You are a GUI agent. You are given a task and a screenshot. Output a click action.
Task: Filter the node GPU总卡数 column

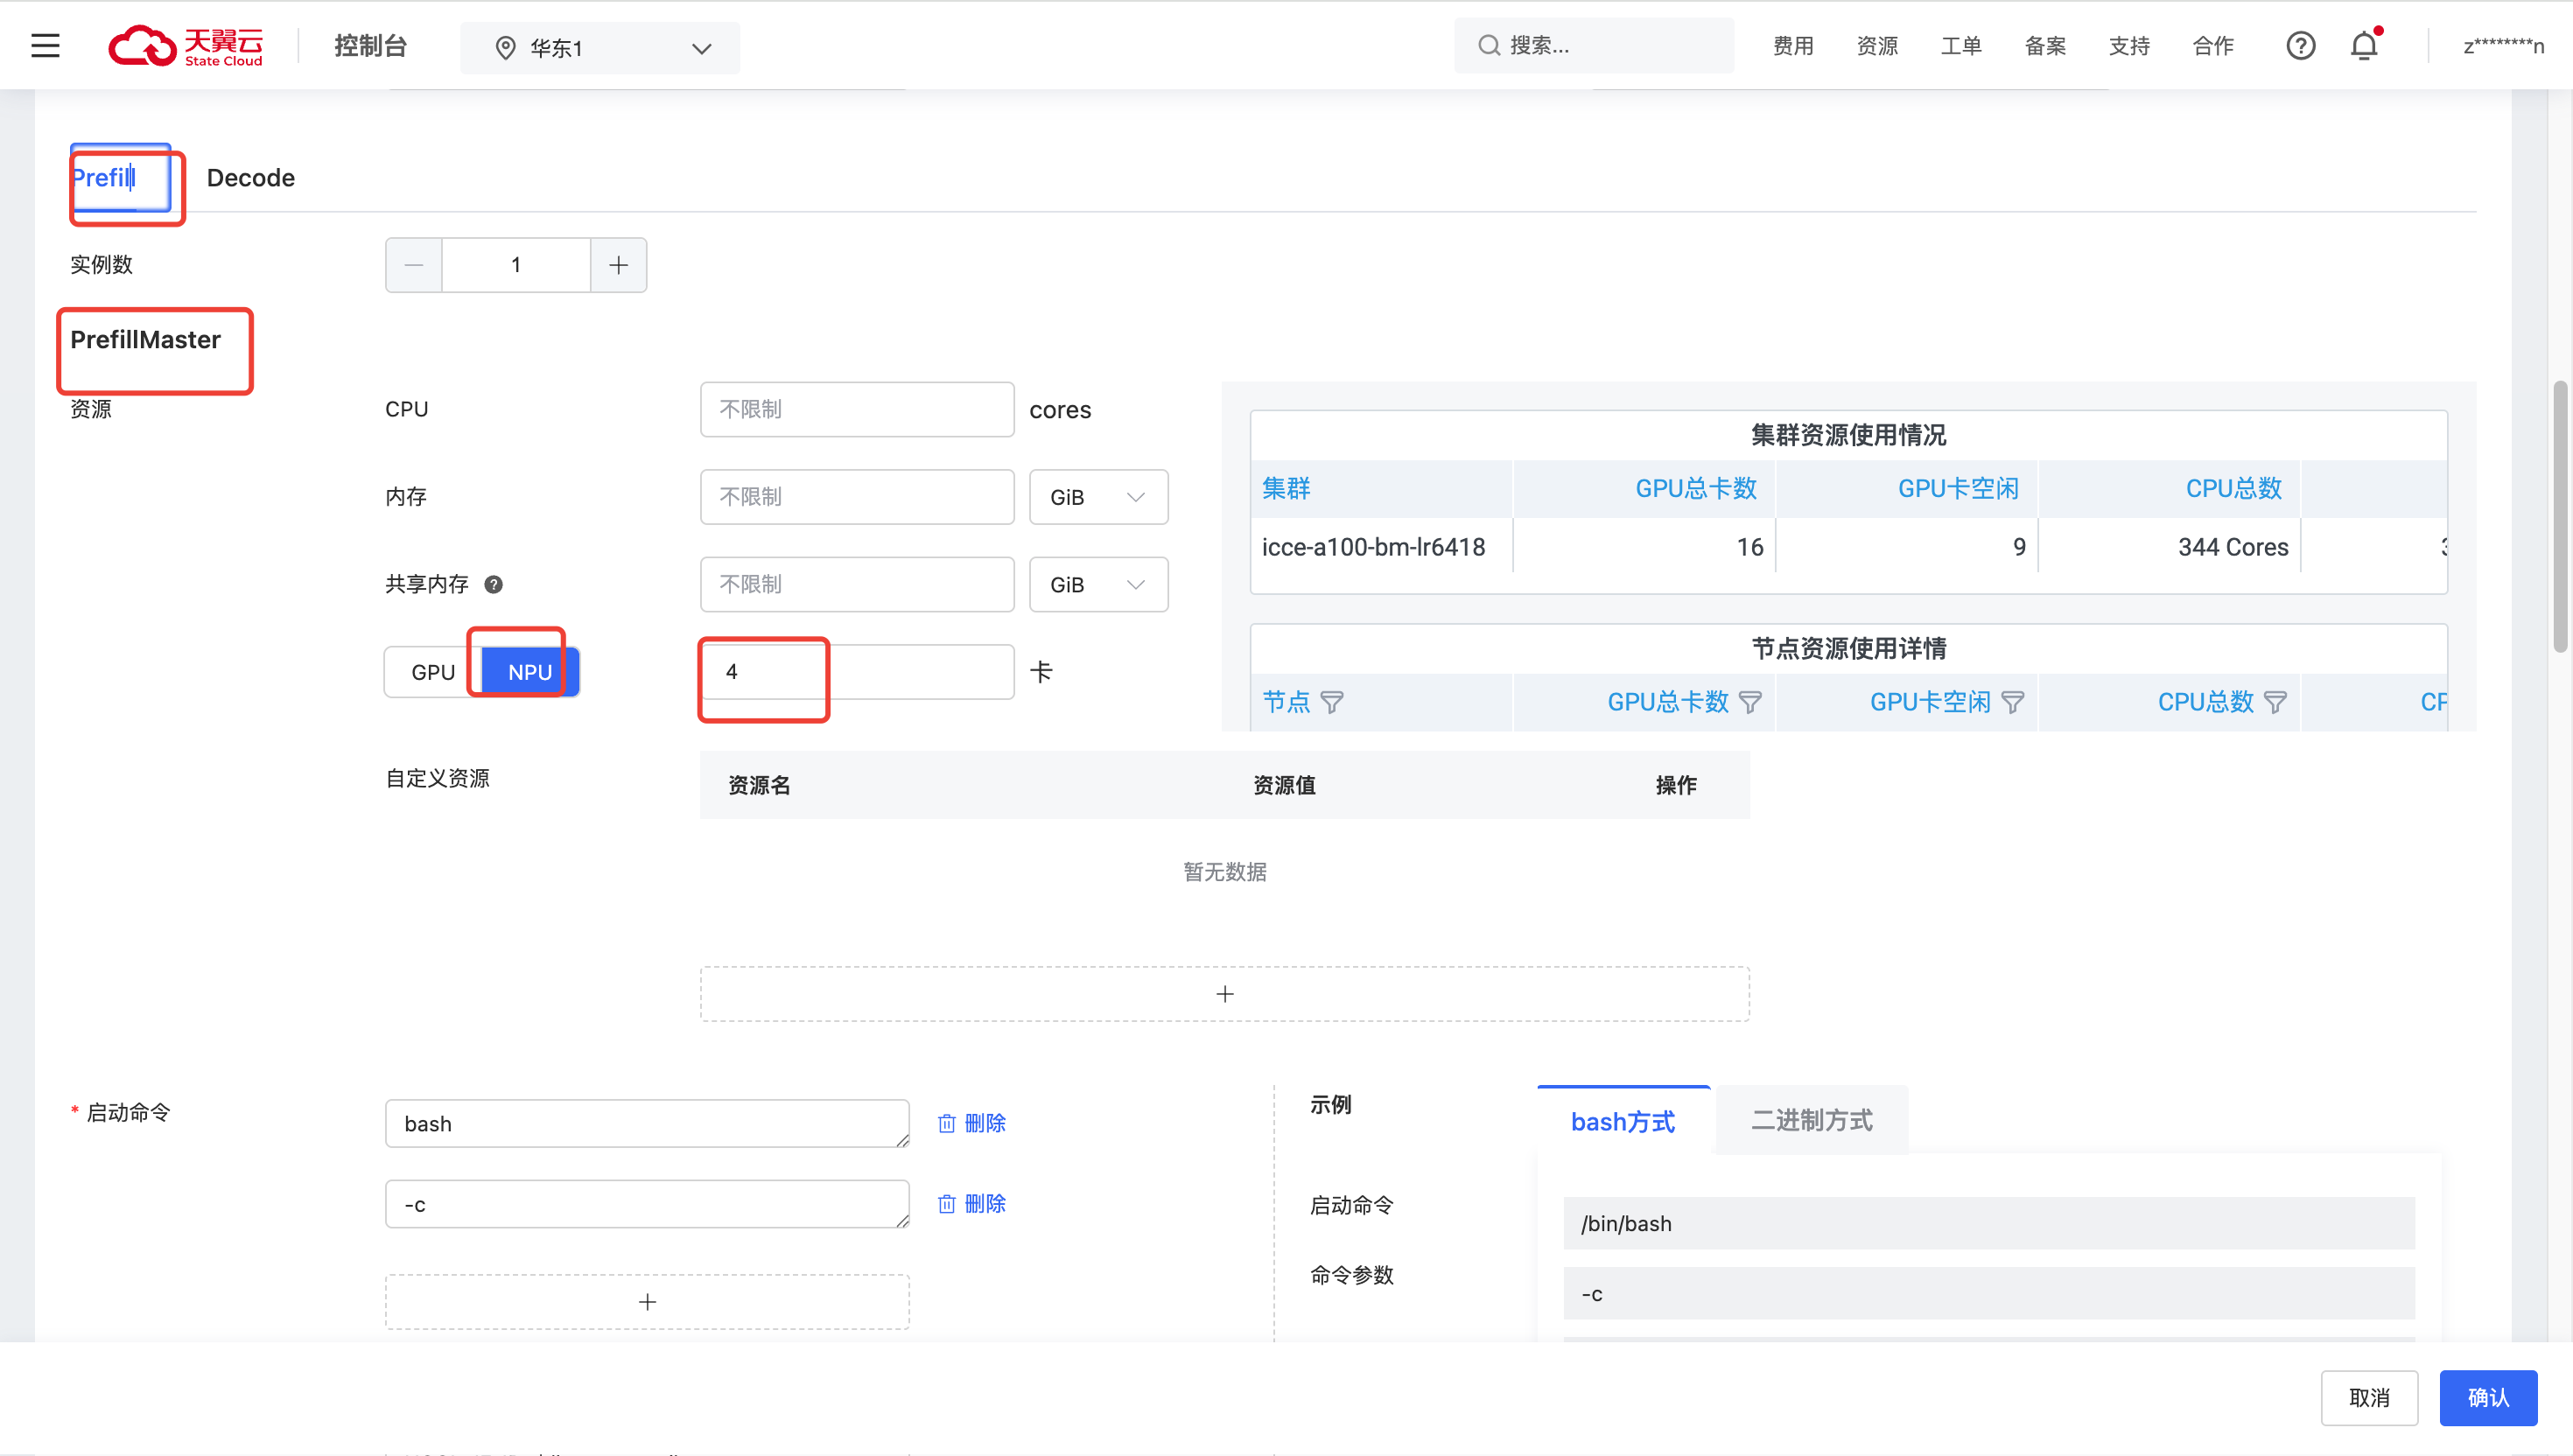coord(1750,703)
